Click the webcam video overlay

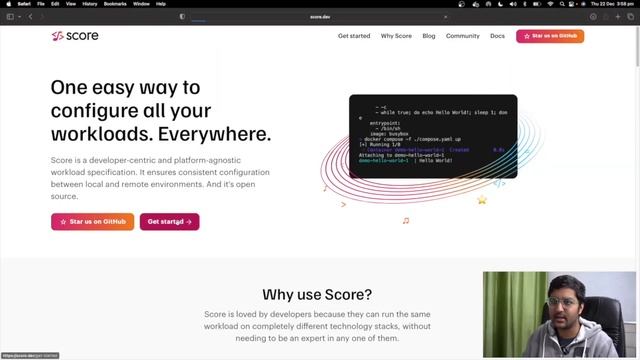559,314
